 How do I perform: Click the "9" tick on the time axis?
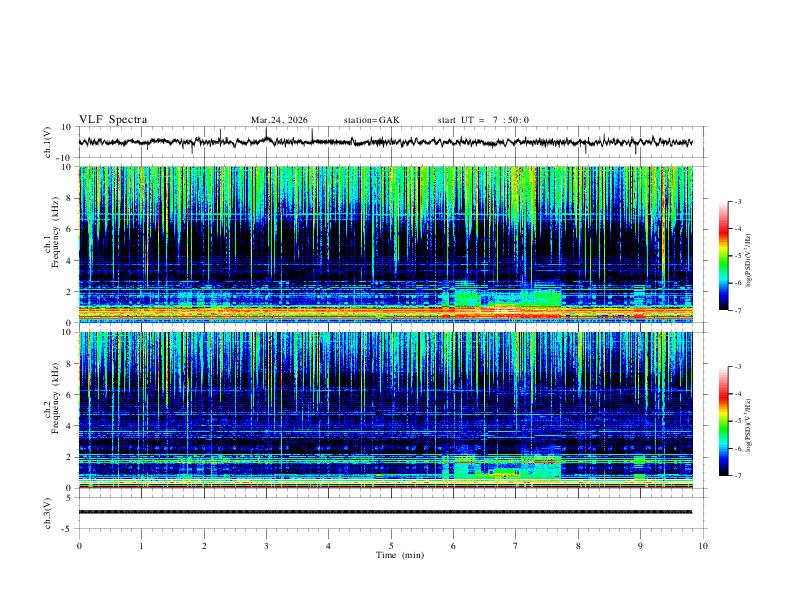coord(640,546)
